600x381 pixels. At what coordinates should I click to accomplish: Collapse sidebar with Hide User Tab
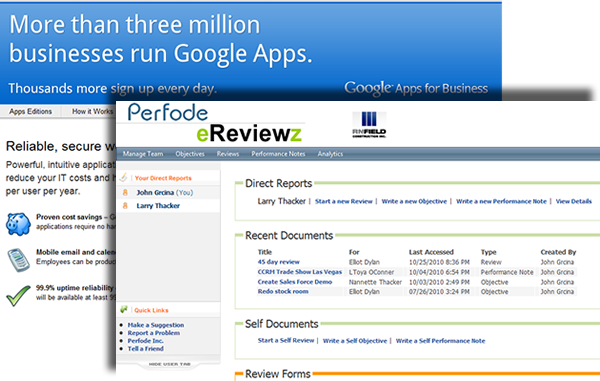[x=170, y=364]
